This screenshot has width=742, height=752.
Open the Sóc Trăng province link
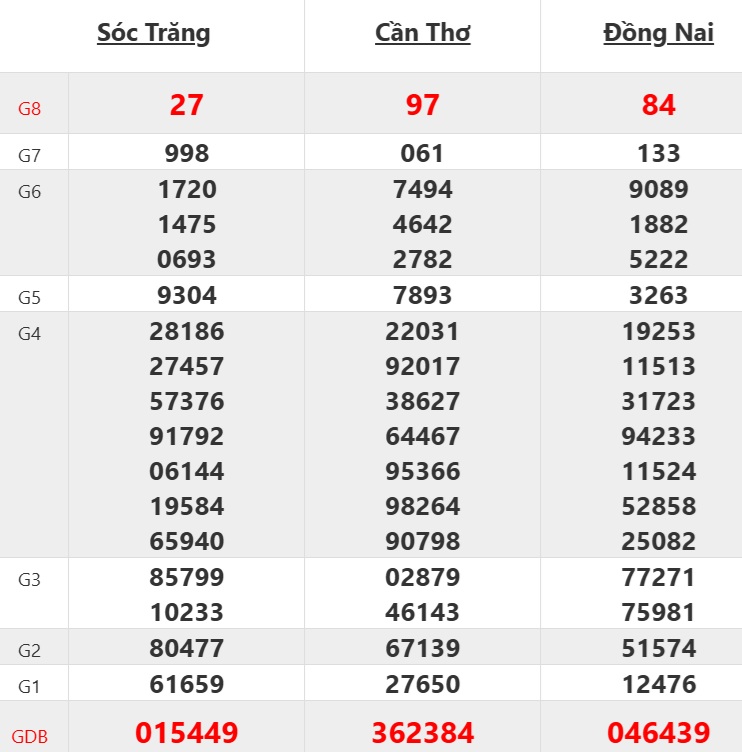(x=154, y=33)
